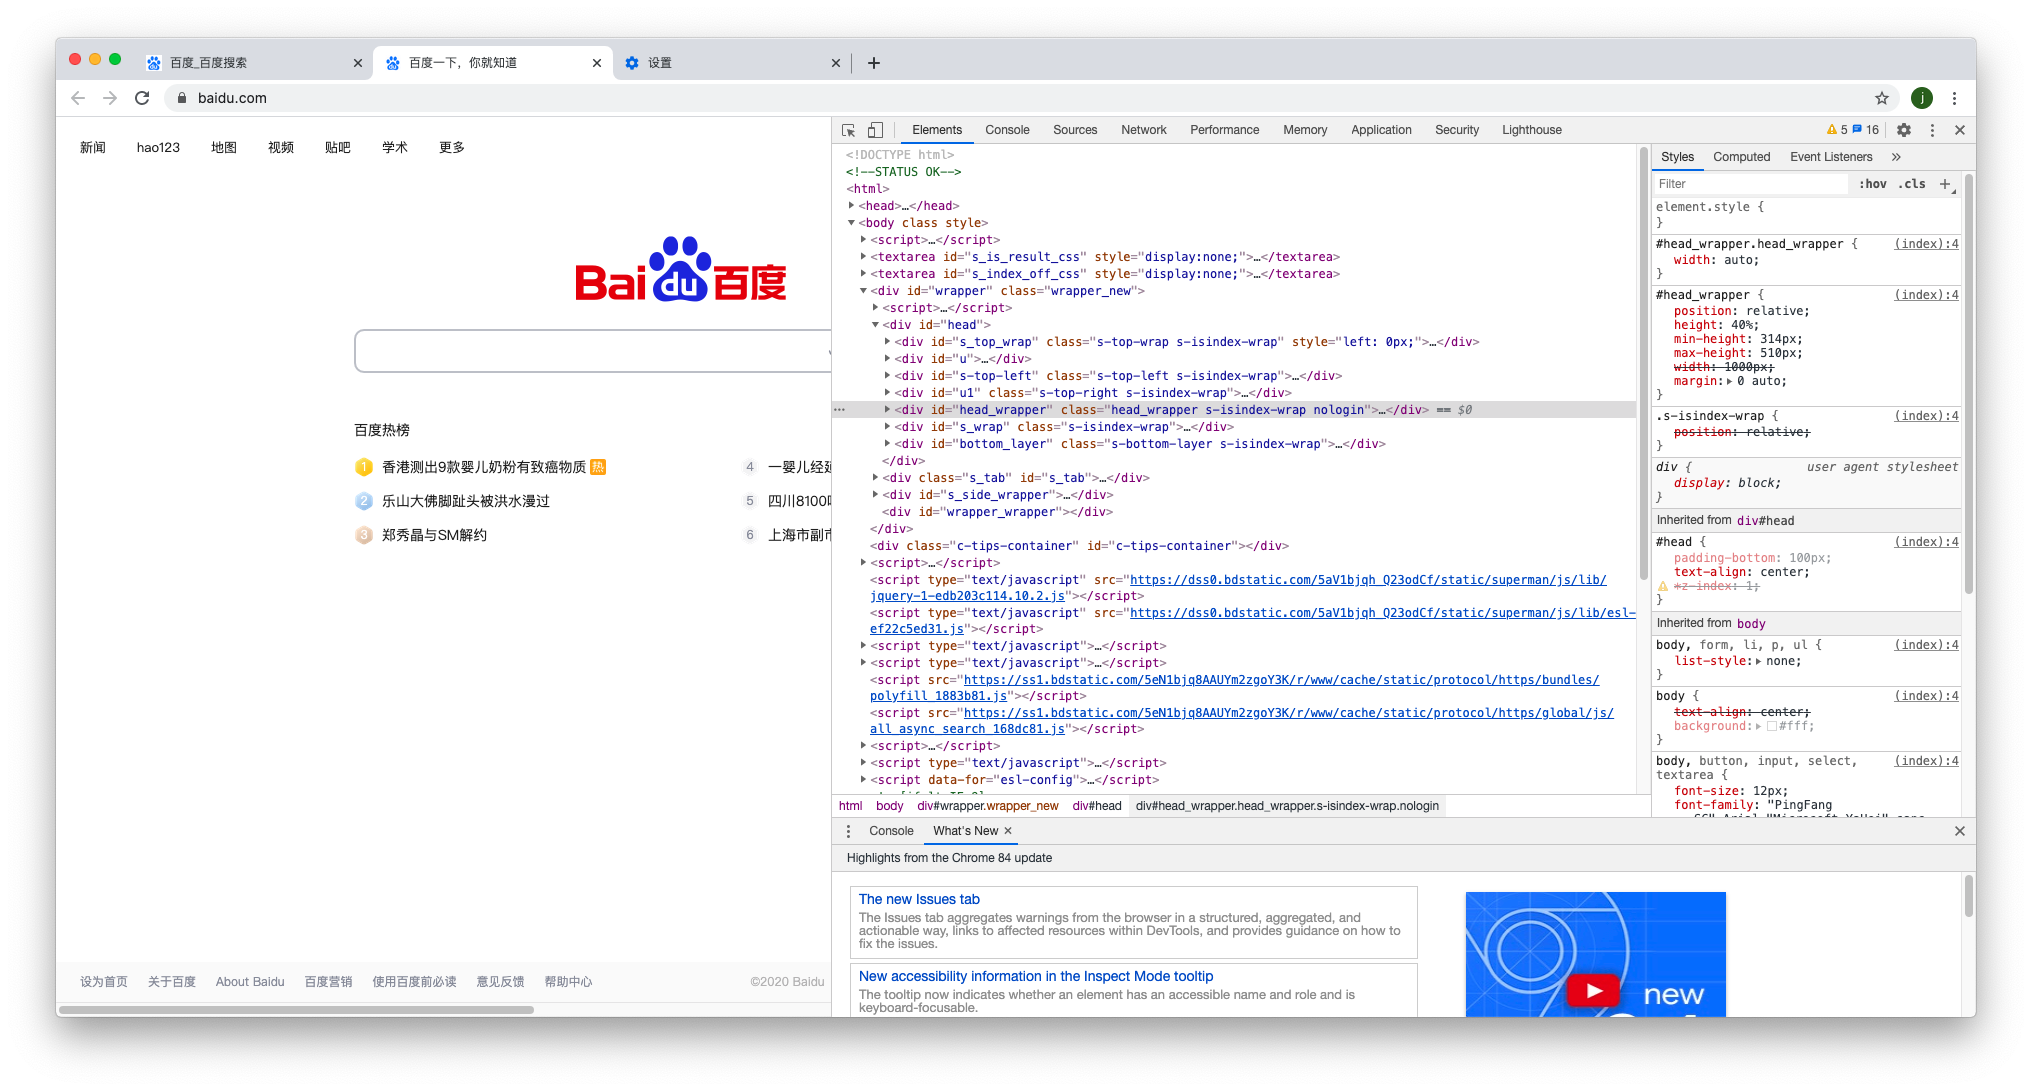Open DevTools three-dot customize menu
Screen dimensions: 2032x1091
pyautogui.click(x=1932, y=130)
